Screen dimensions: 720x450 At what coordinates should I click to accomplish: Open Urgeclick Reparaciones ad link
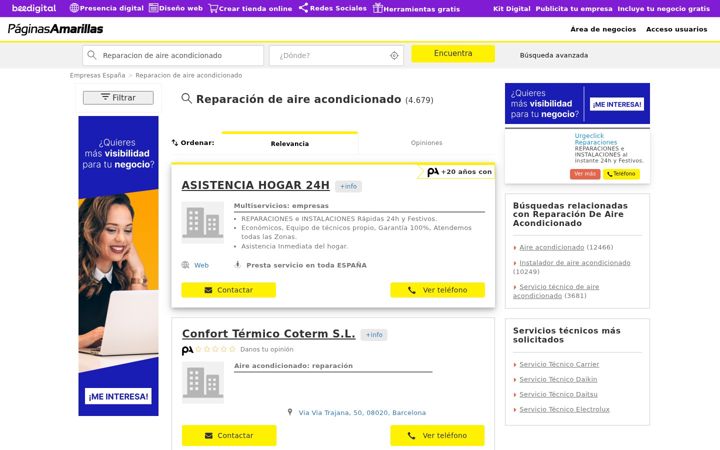(x=596, y=139)
